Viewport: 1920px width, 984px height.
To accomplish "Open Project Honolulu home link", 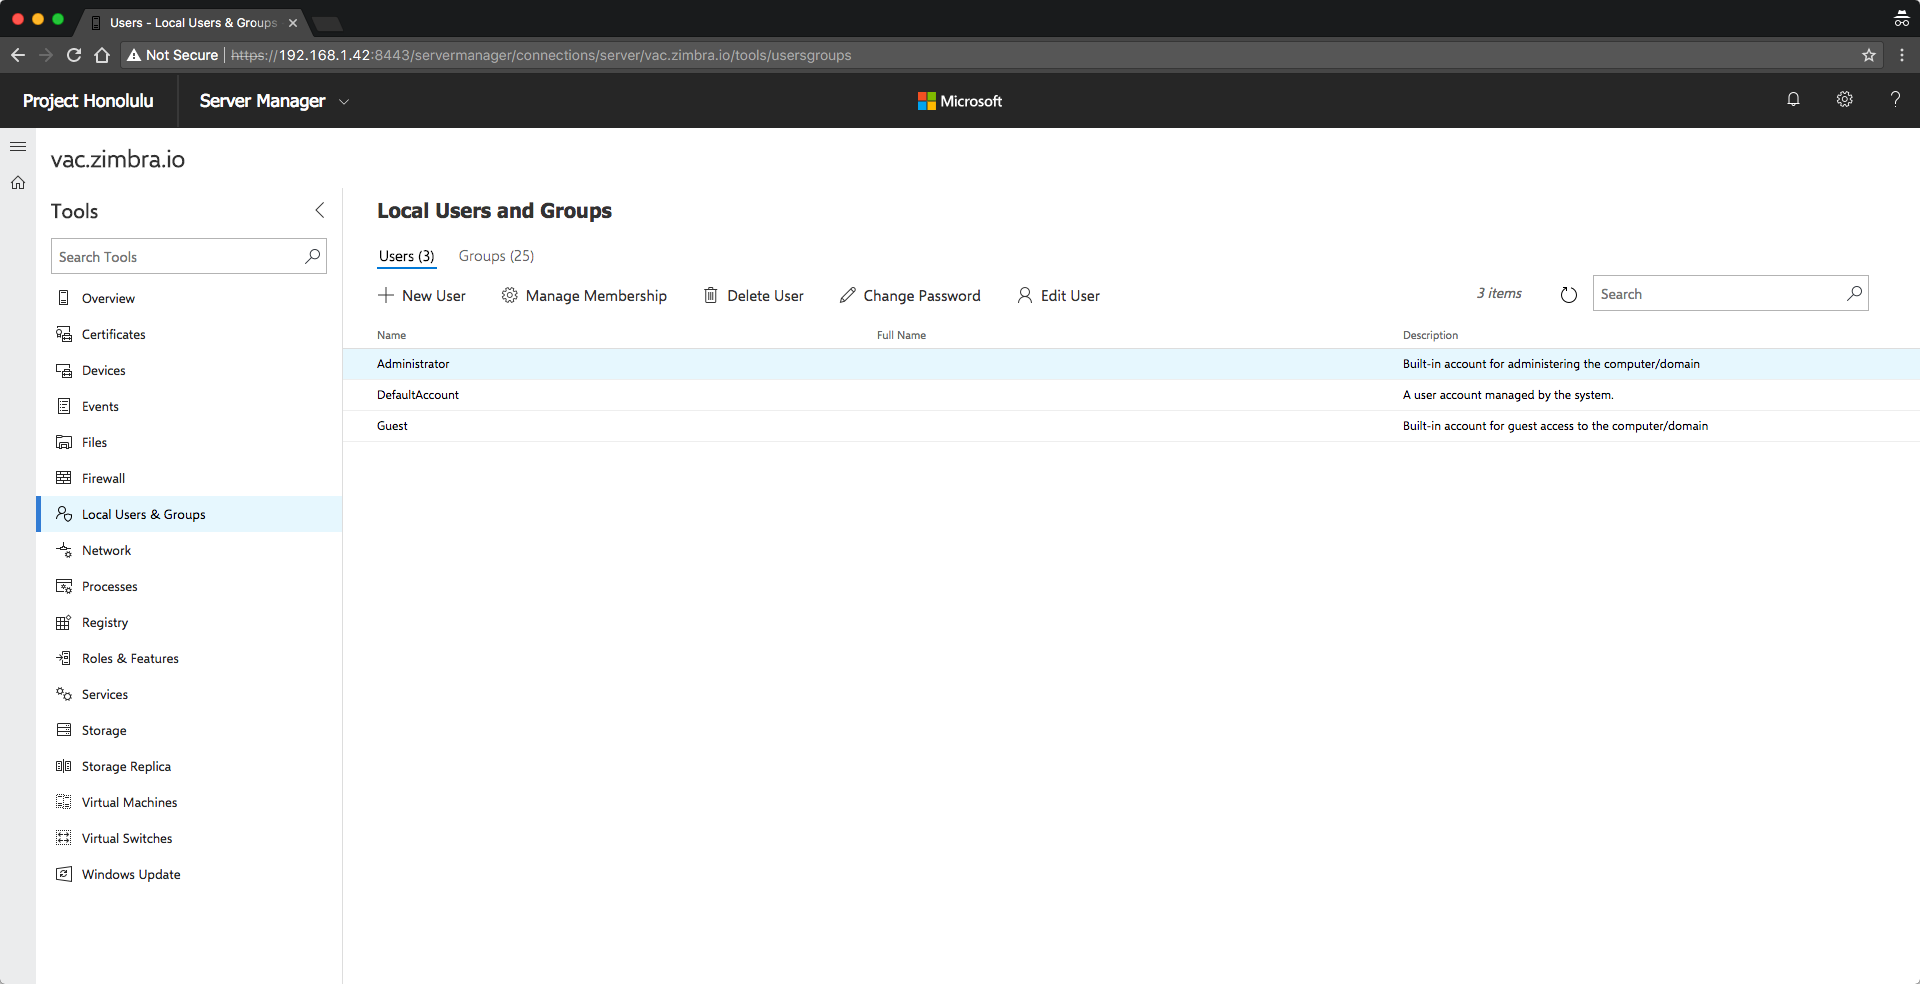I will [x=88, y=101].
